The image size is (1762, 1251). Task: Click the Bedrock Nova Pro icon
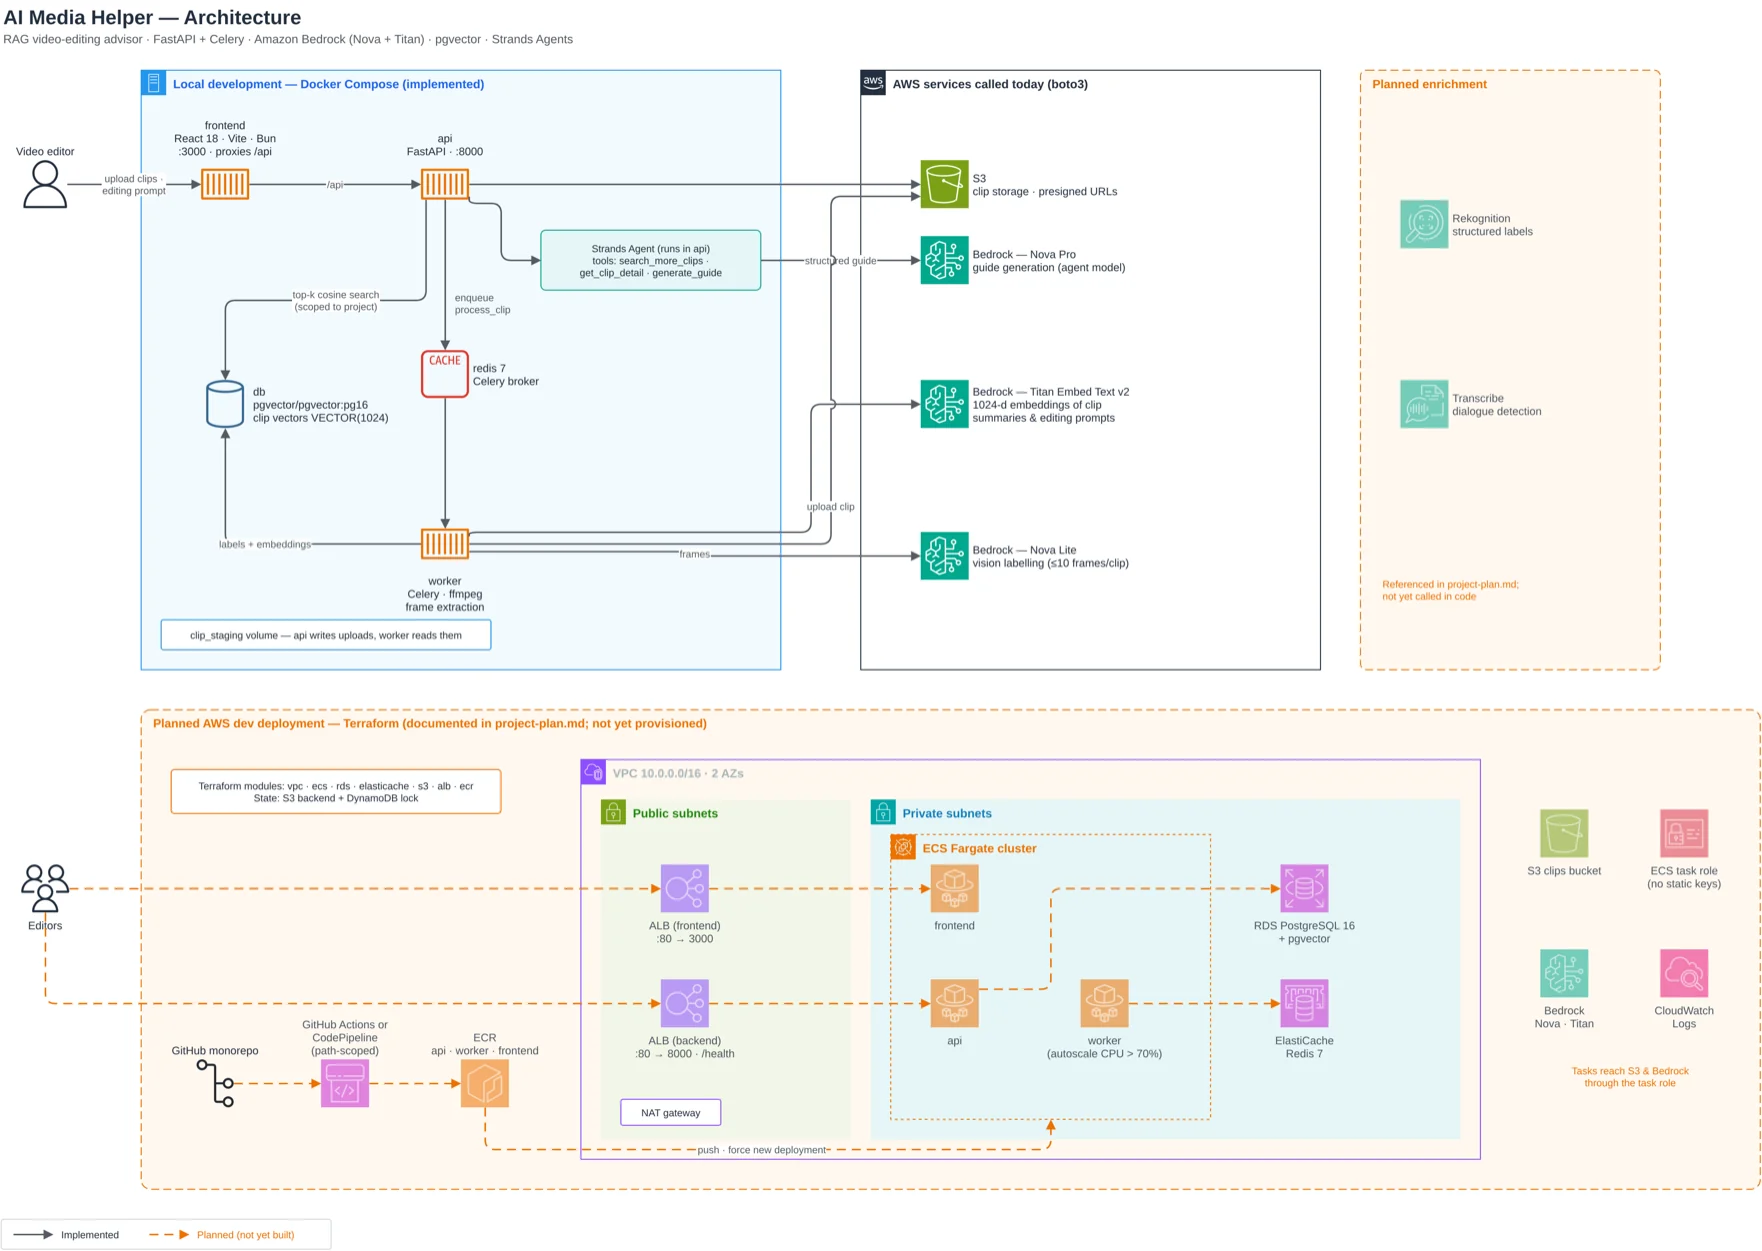(x=944, y=260)
